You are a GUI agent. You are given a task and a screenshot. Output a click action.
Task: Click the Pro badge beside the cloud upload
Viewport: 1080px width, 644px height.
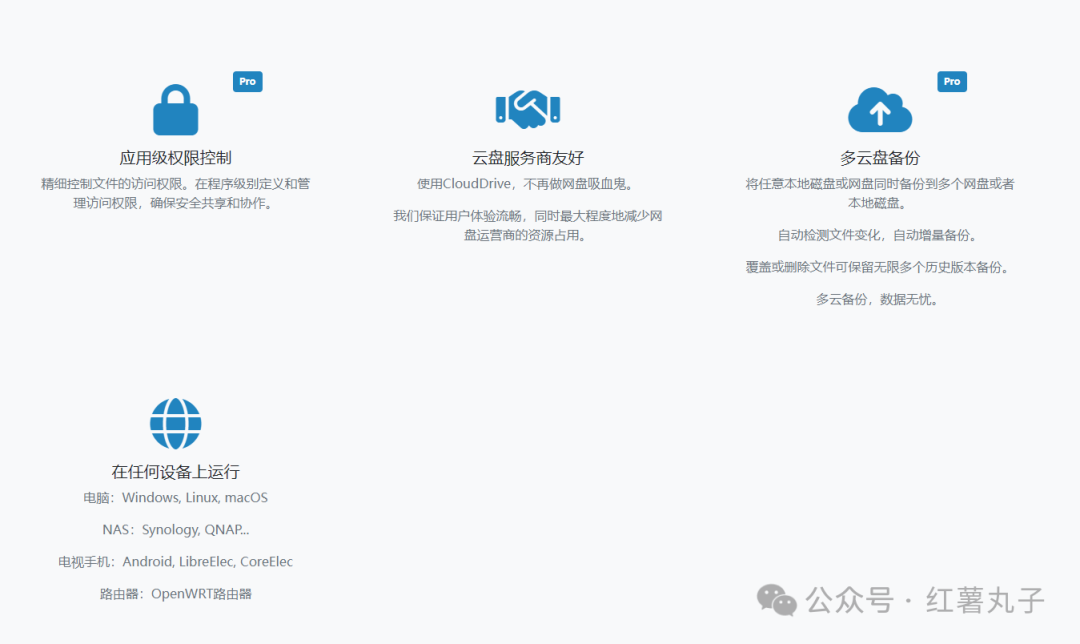coord(952,81)
